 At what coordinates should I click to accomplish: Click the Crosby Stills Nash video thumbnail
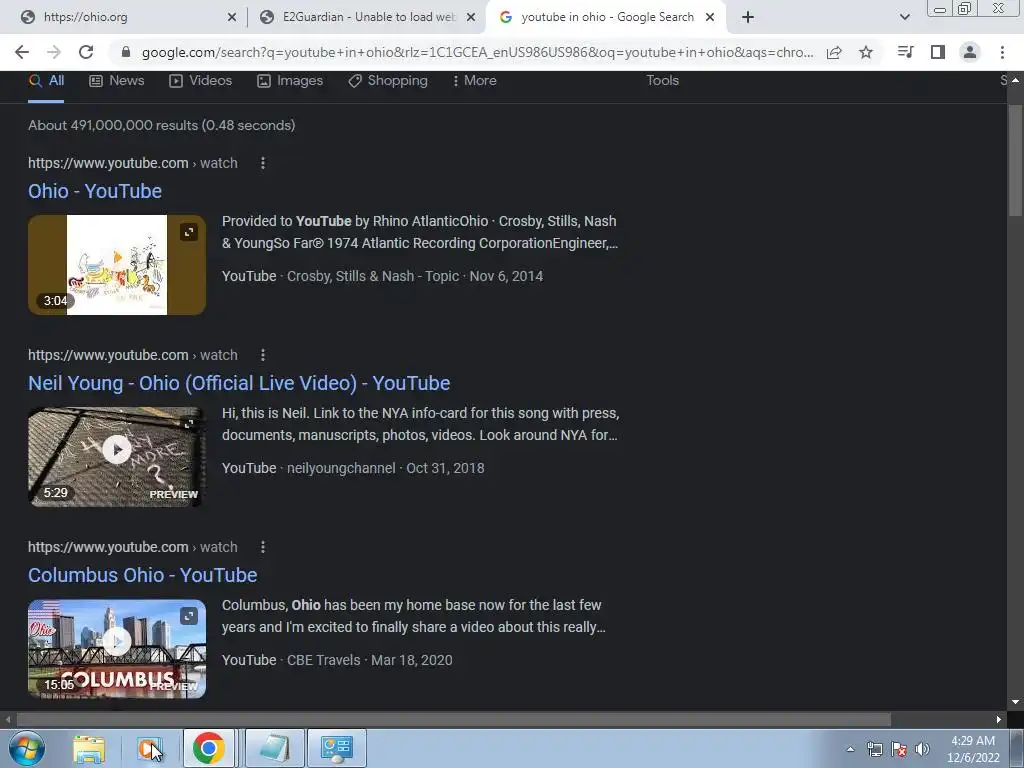(x=117, y=264)
